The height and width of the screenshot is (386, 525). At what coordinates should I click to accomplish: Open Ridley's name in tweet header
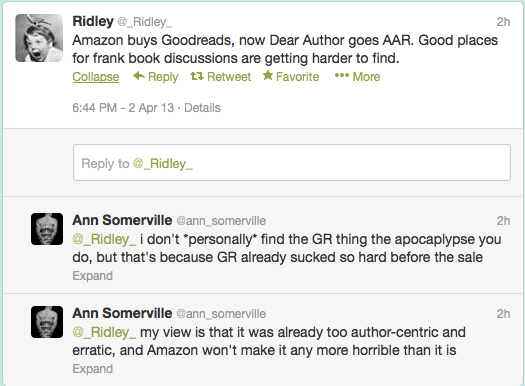coord(93,21)
